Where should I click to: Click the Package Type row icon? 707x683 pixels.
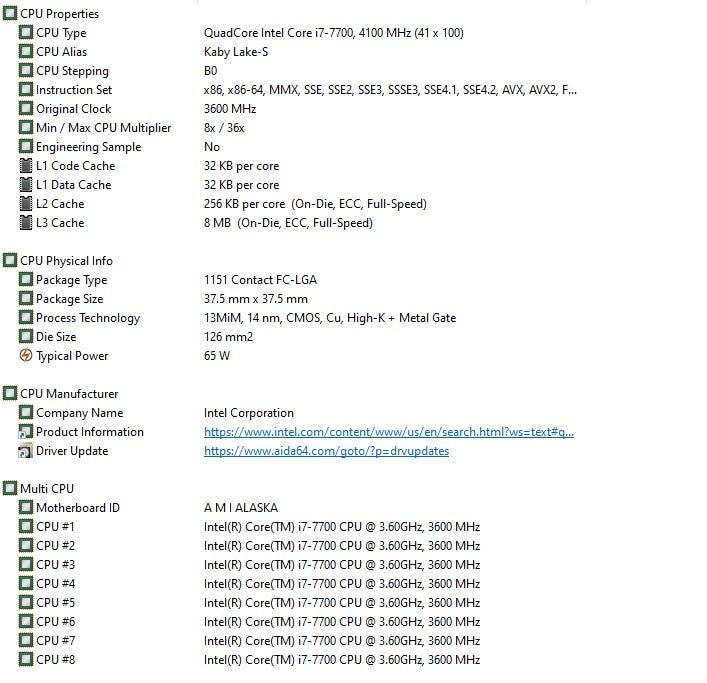pos(26,279)
